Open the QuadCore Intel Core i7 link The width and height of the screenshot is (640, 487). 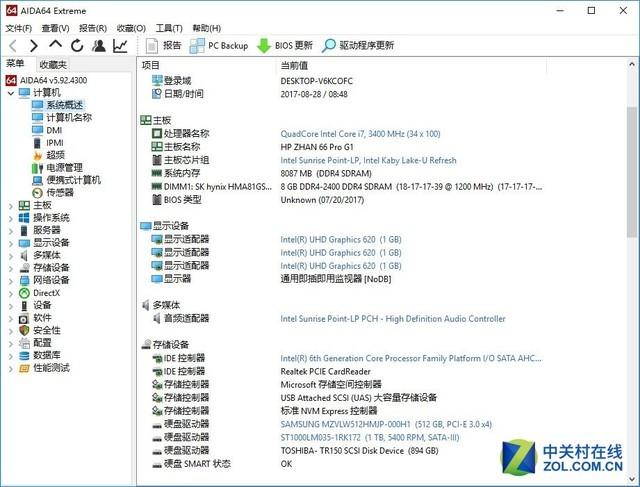360,134
